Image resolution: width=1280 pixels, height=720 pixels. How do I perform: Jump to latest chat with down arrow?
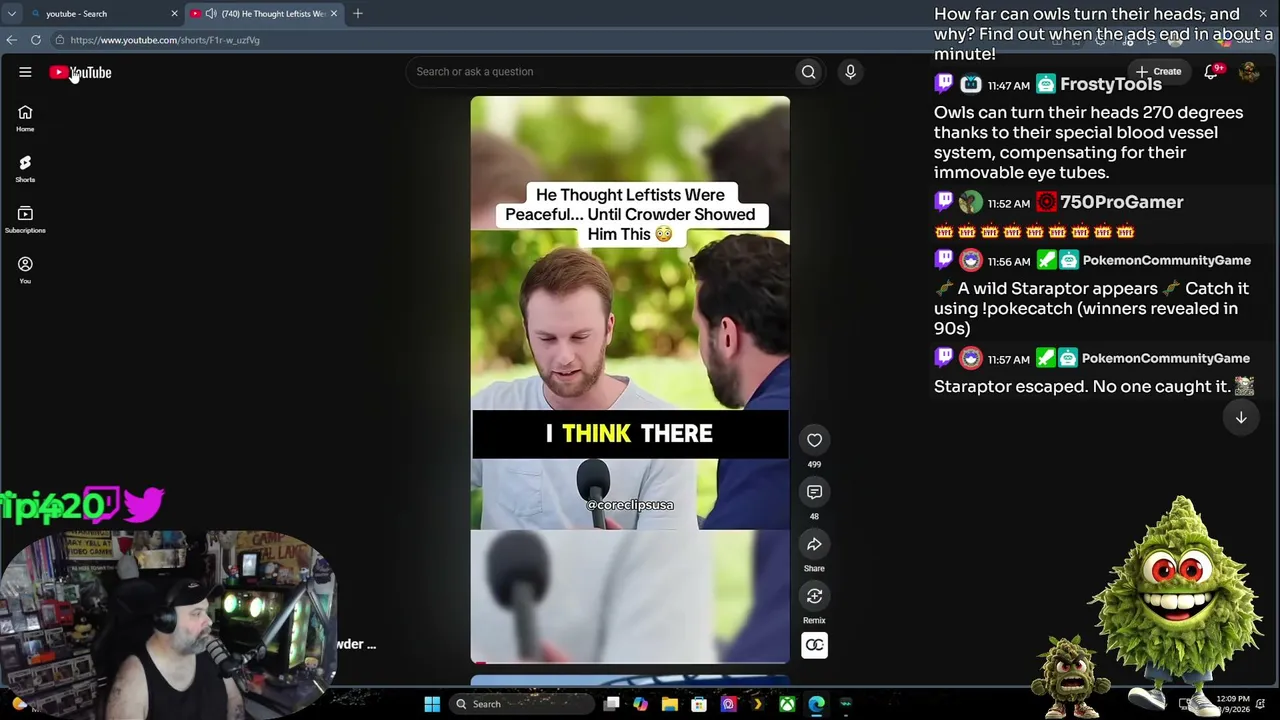[x=1241, y=418]
